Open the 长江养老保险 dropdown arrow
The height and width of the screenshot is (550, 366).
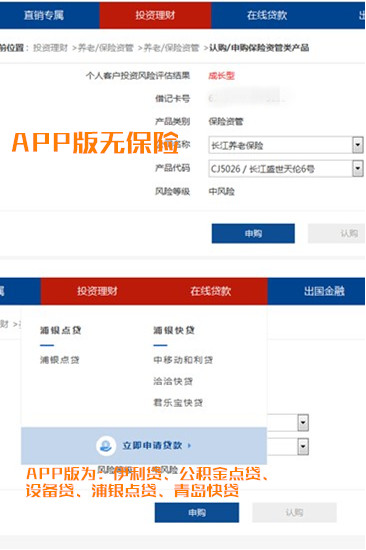[357, 145]
